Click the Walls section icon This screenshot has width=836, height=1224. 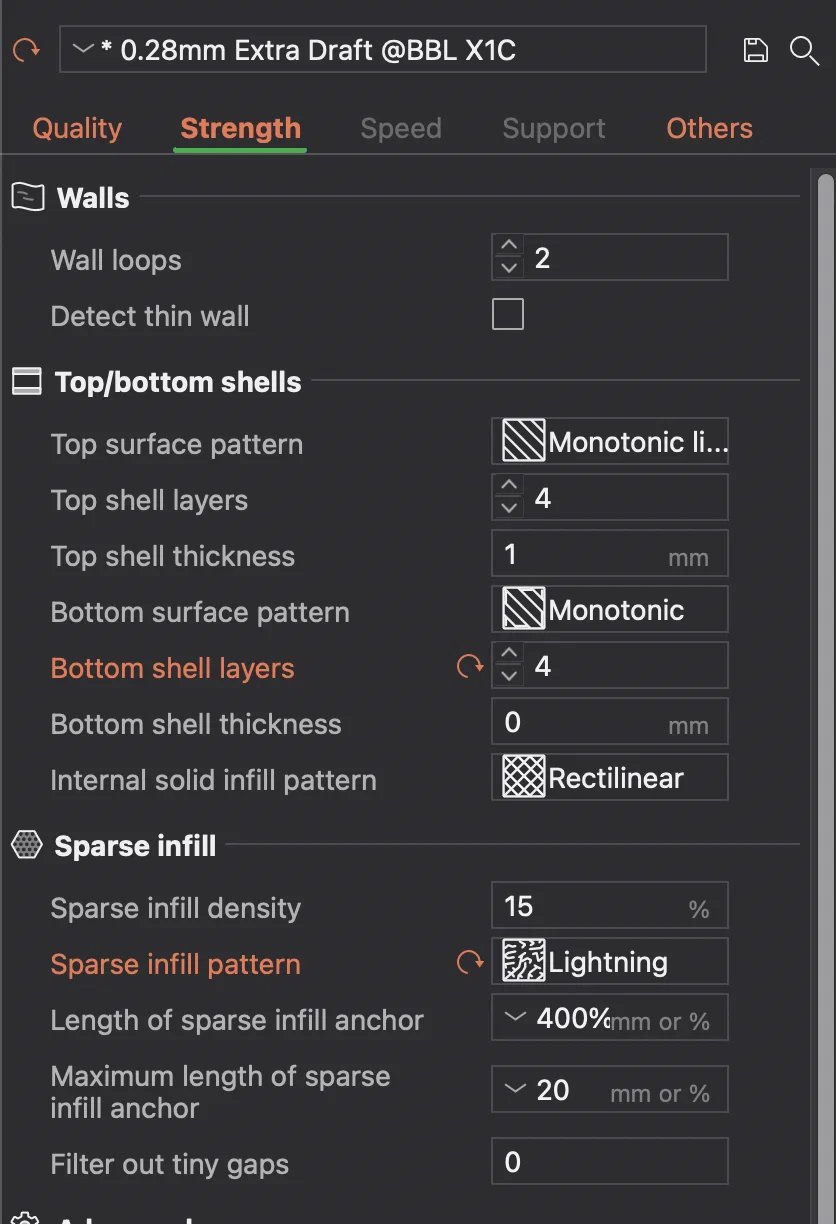pos(28,197)
